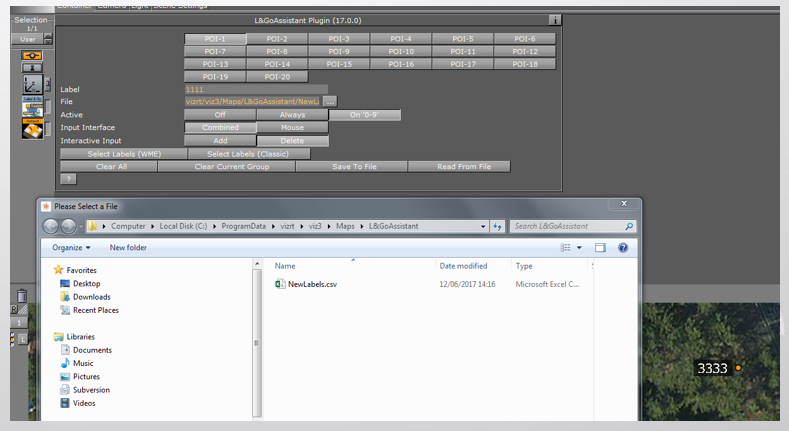
Task: Click the Save To File button
Action: coord(355,167)
